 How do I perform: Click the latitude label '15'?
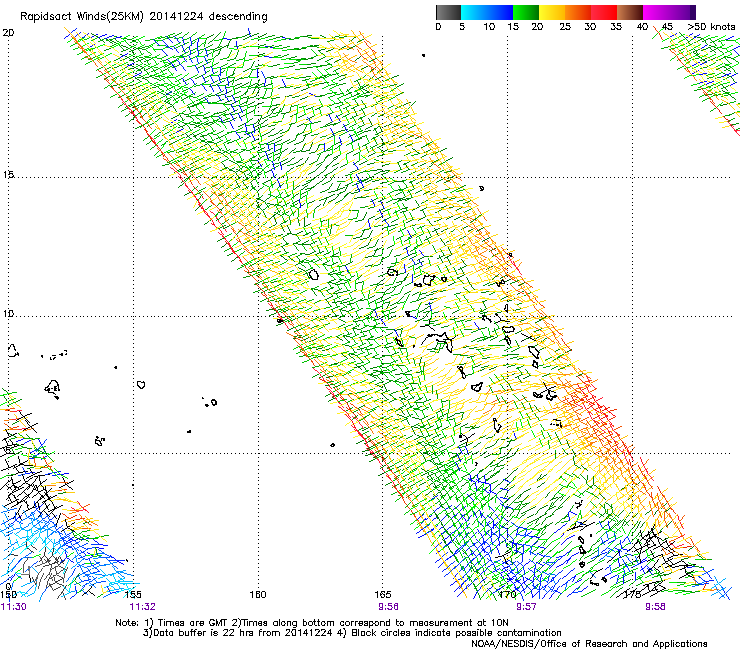[x=8, y=175]
